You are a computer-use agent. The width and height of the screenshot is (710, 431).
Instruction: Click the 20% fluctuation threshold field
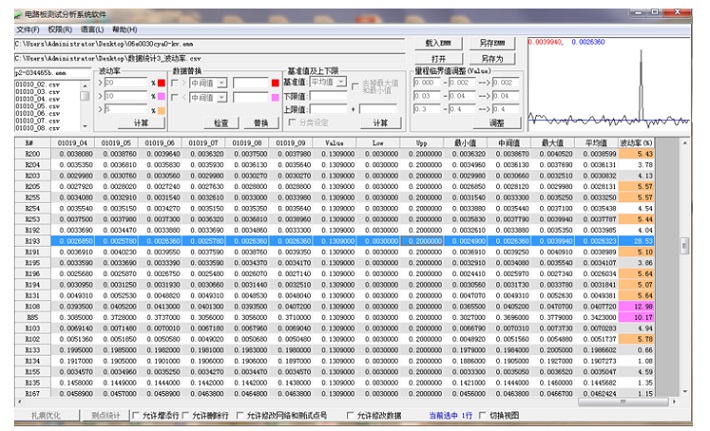point(126,82)
